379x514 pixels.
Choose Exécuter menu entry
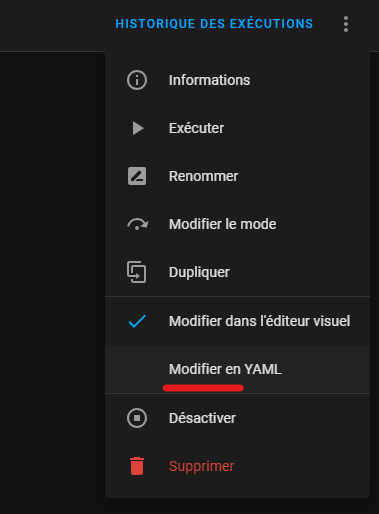(x=237, y=128)
